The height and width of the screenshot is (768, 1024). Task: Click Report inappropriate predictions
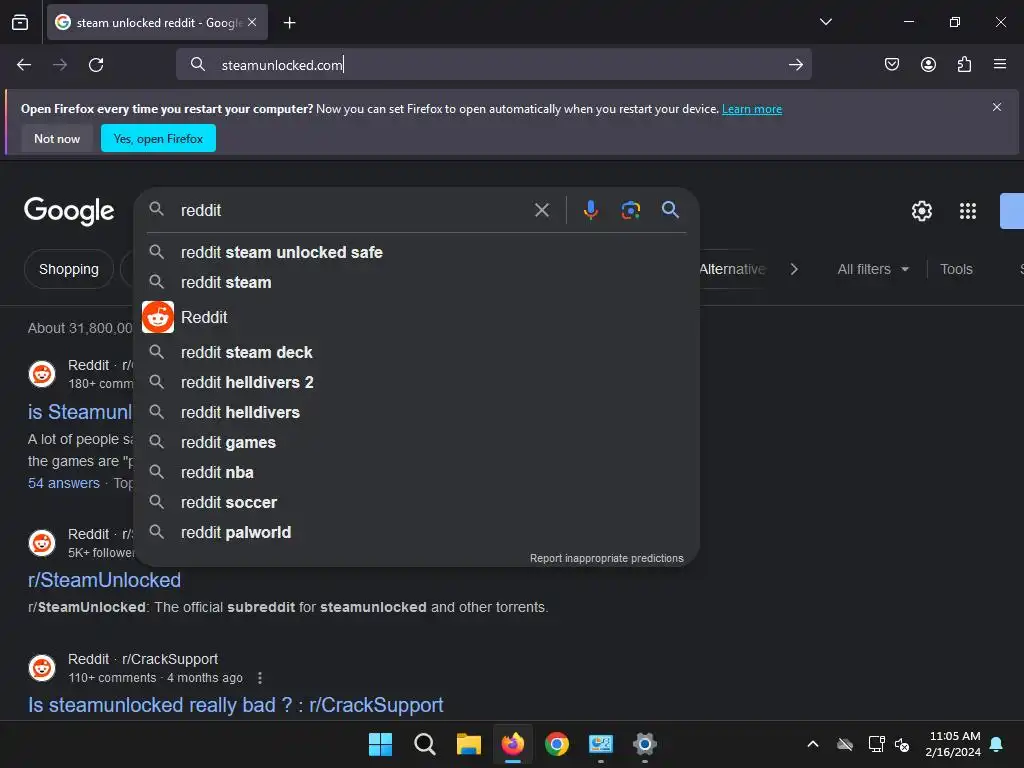[x=606, y=558]
